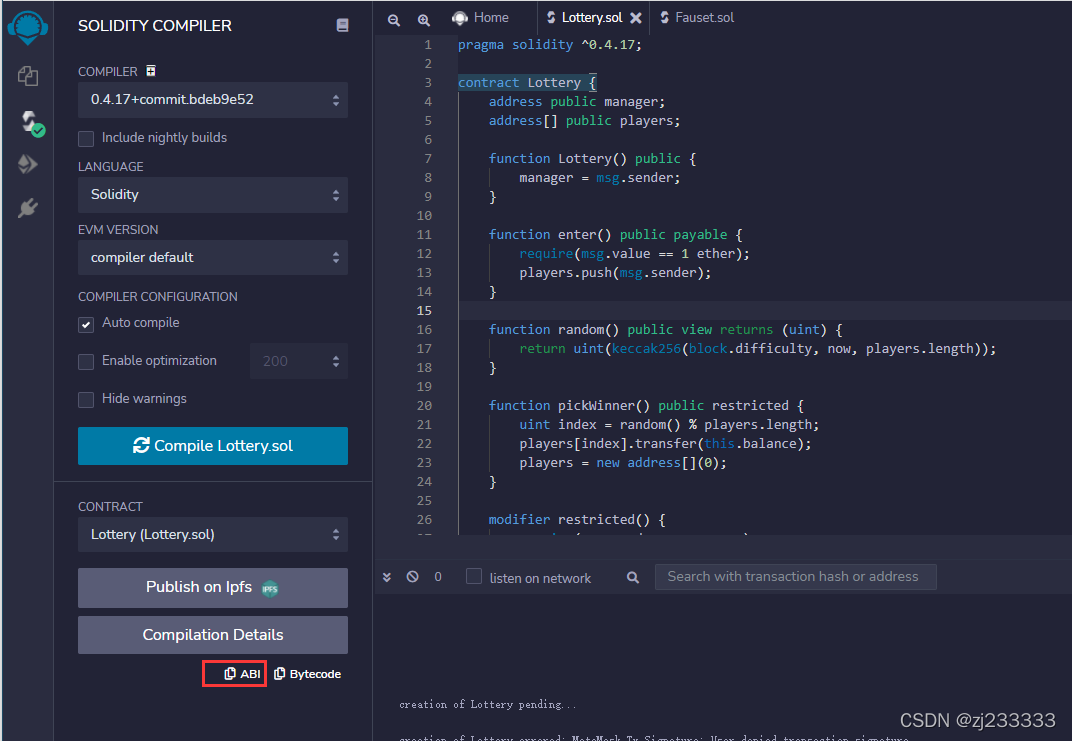Click the transaction hash search field
The width and height of the screenshot is (1072, 741).
point(795,577)
